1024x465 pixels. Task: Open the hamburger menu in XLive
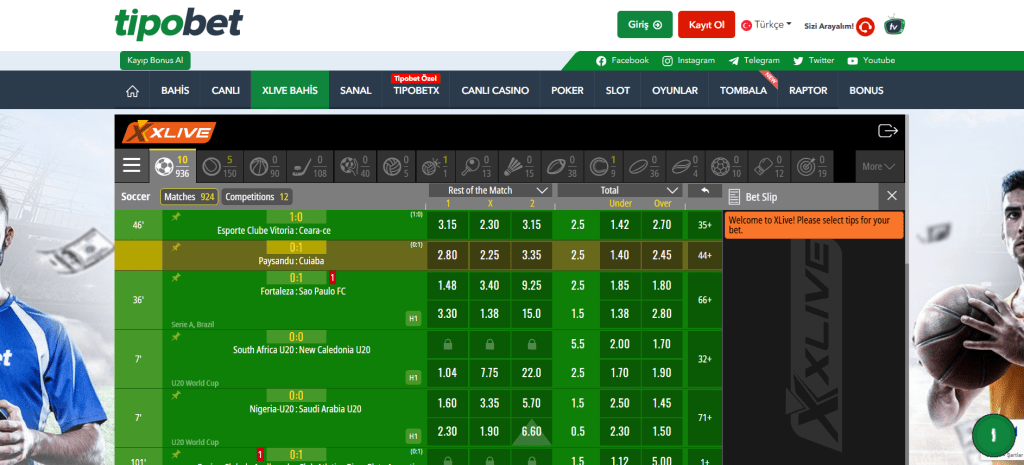[x=132, y=166]
